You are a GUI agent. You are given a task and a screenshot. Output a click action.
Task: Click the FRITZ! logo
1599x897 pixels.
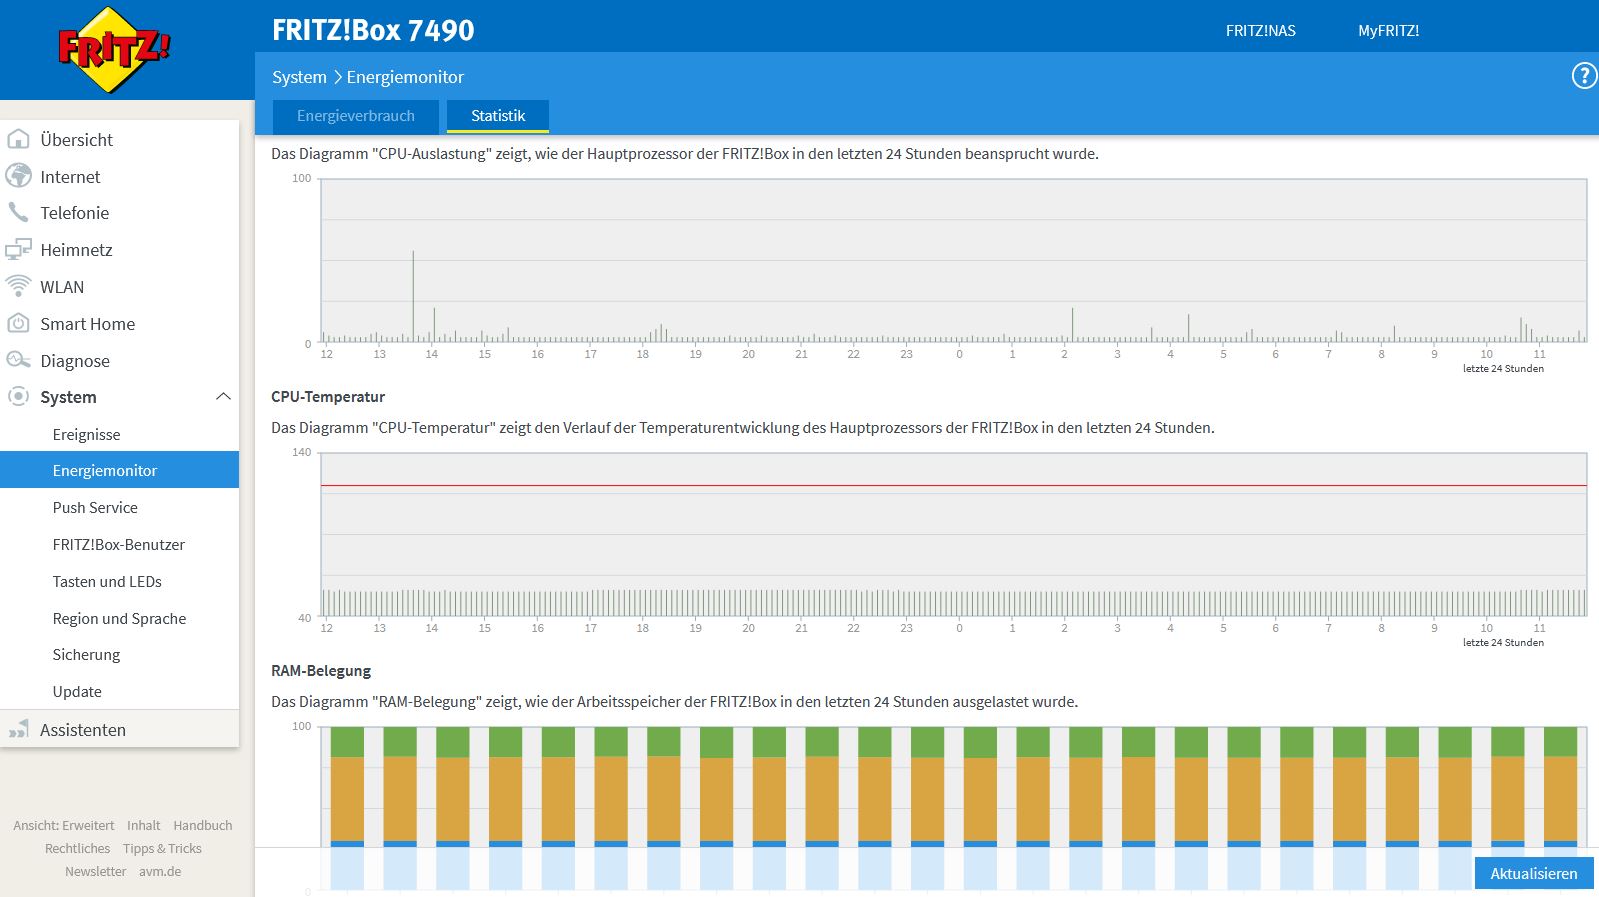pyautogui.click(x=114, y=49)
